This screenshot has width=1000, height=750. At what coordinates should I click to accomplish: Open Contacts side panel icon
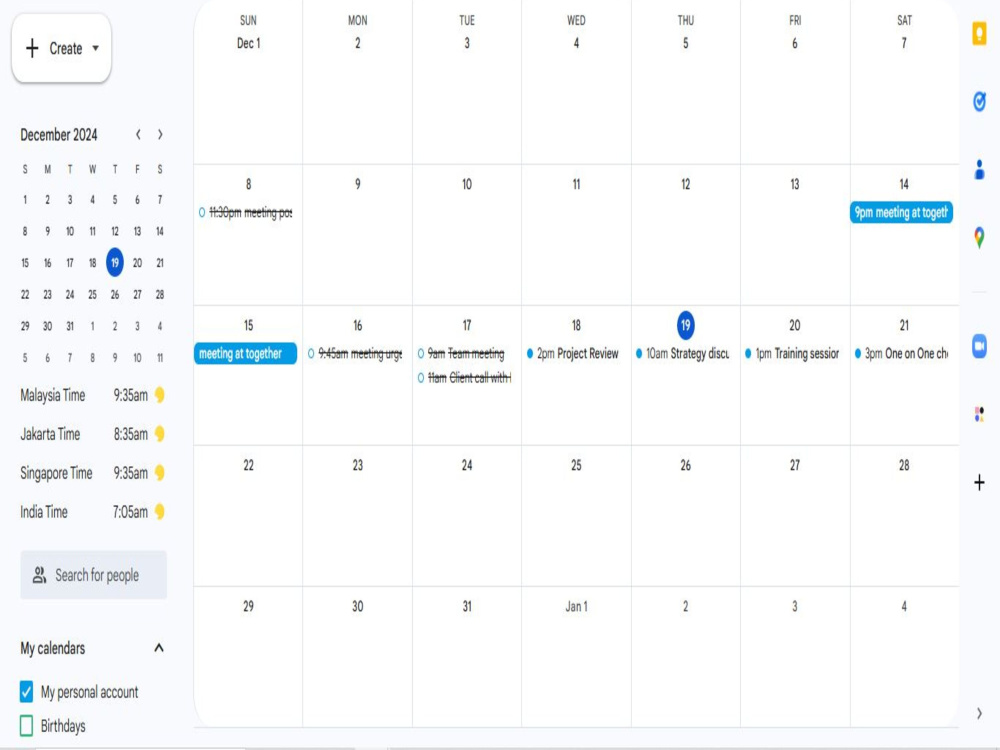(979, 170)
